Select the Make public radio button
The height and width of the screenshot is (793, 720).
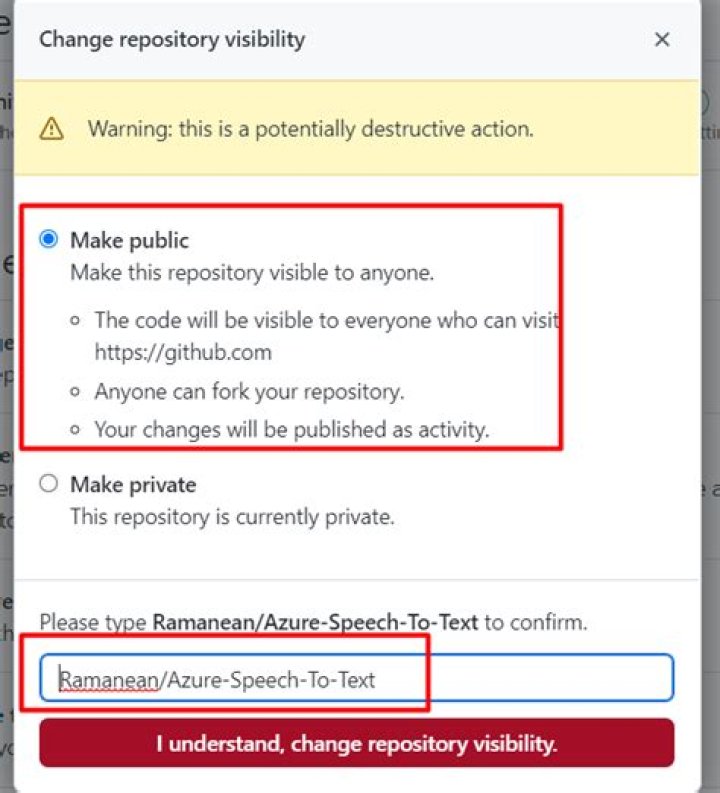click(x=48, y=240)
